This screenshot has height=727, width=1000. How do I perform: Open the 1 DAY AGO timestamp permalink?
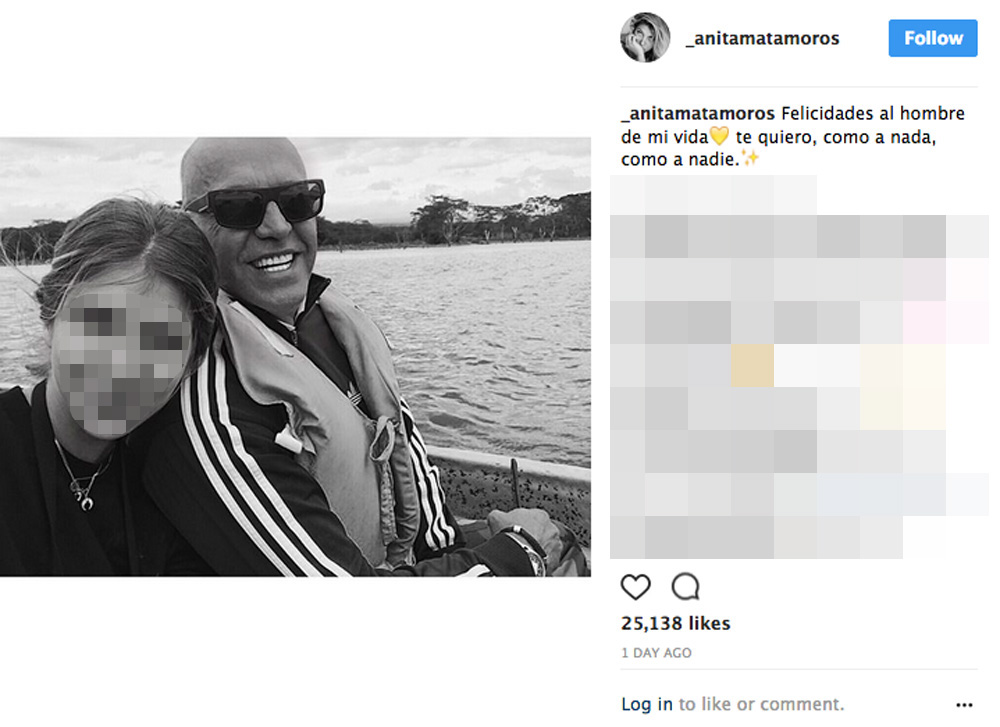click(x=656, y=653)
